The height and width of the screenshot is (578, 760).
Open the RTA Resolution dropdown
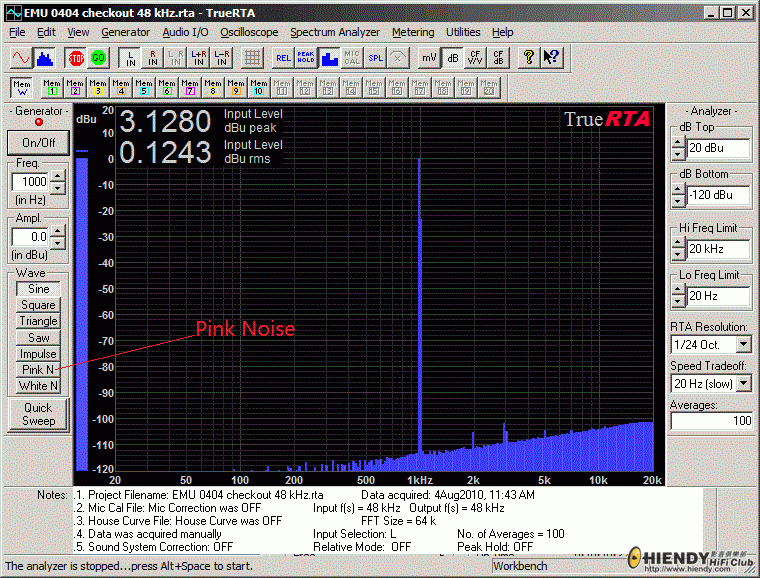tap(744, 344)
